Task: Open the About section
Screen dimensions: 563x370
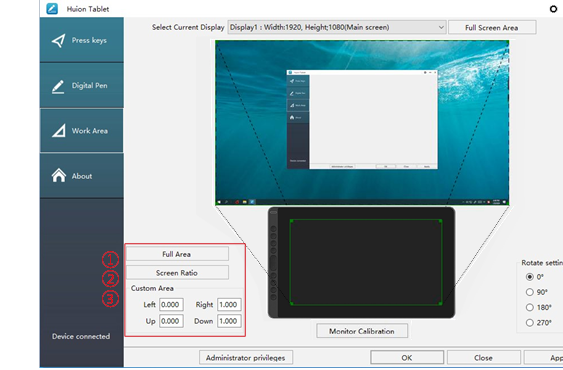Action: coord(82,176)
